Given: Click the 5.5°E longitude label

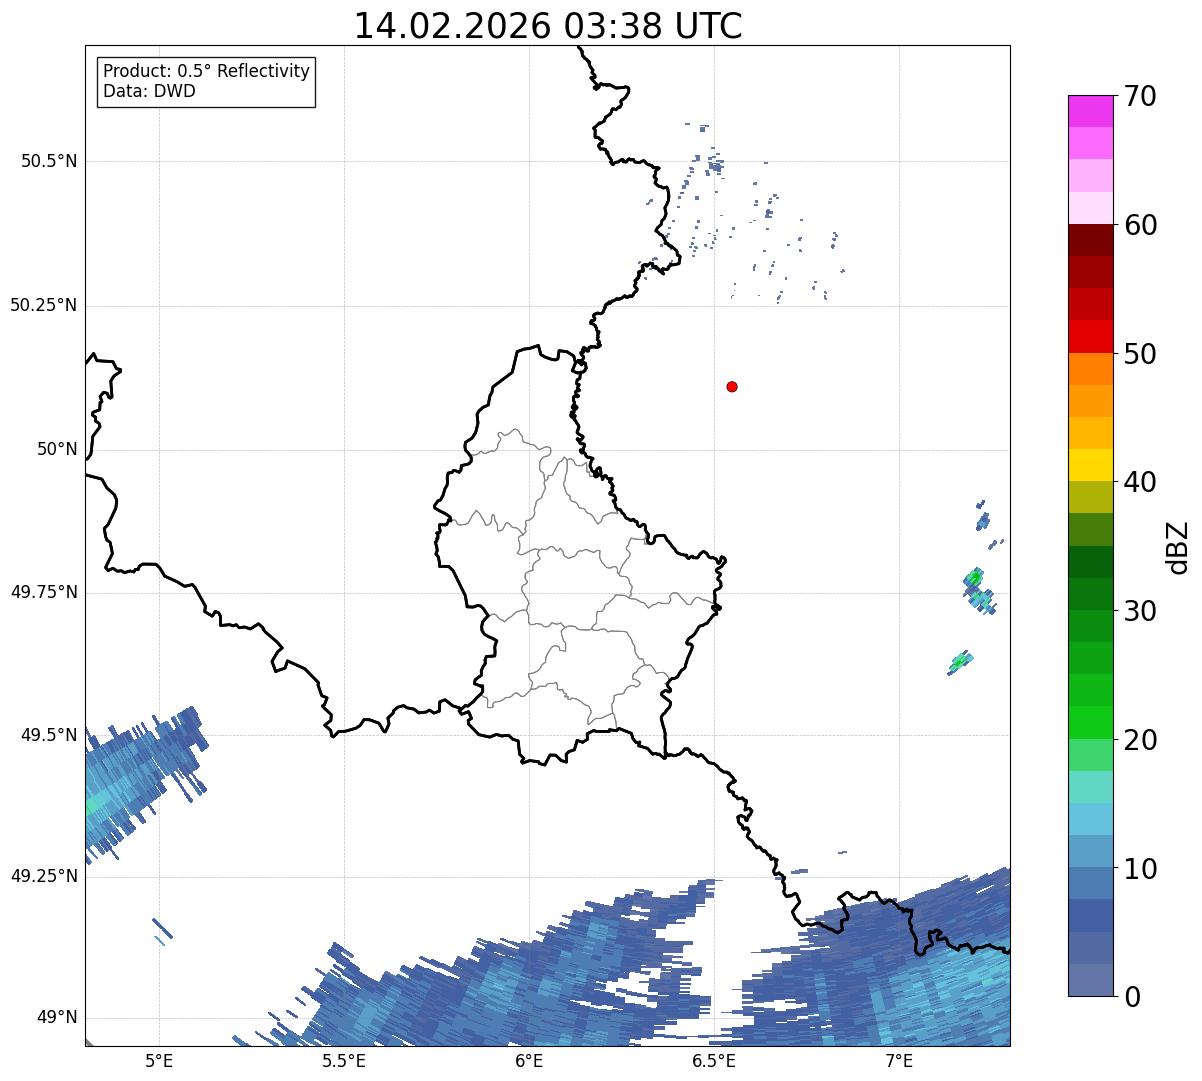Looking at the screenshot, I should pos(344,1061).
